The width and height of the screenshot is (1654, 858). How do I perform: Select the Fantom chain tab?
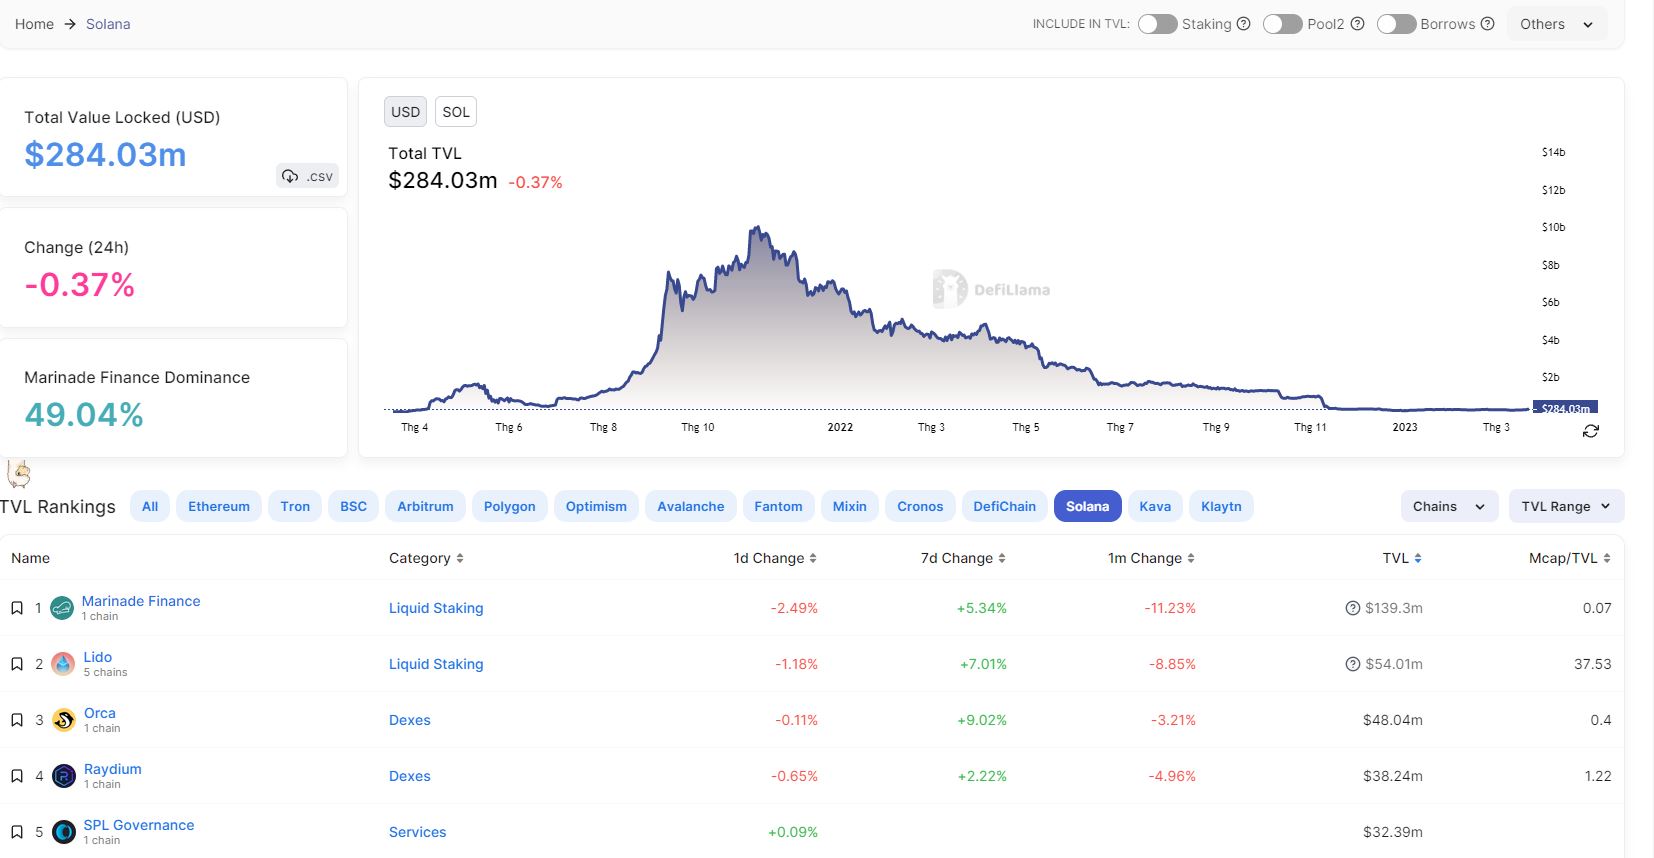(778, 506)
